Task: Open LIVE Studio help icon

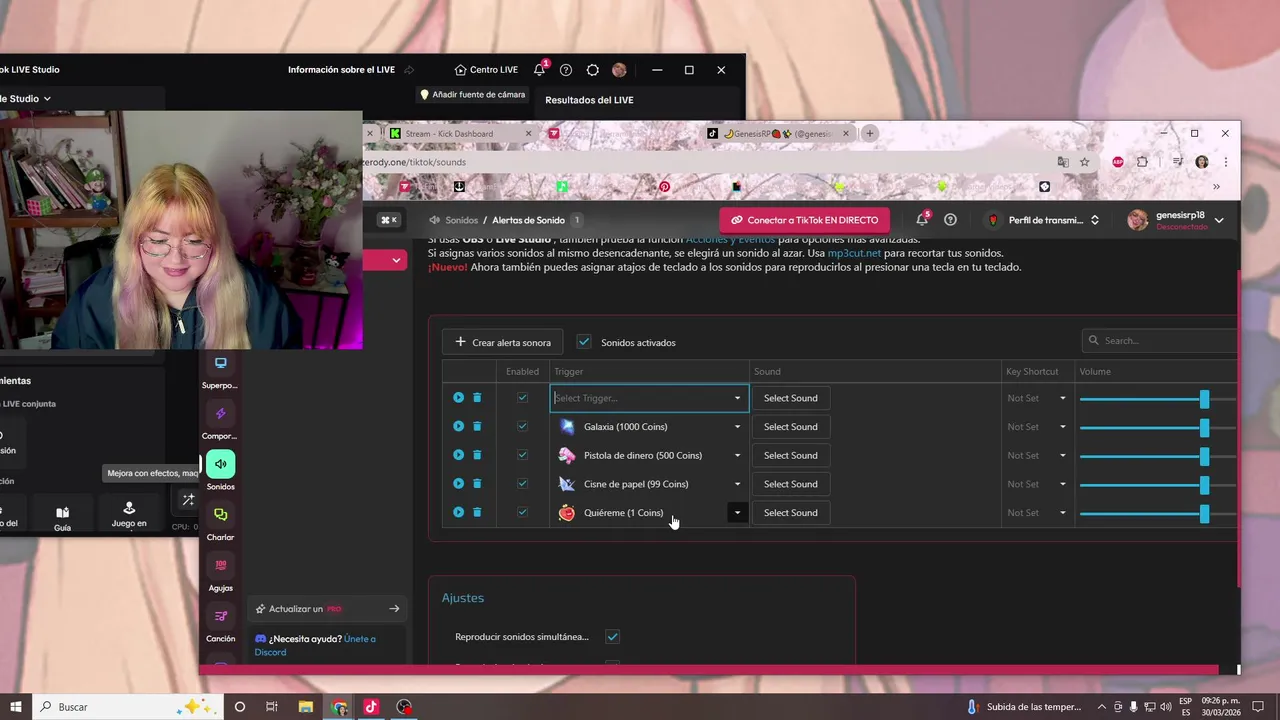Action: tap(566, 70)
